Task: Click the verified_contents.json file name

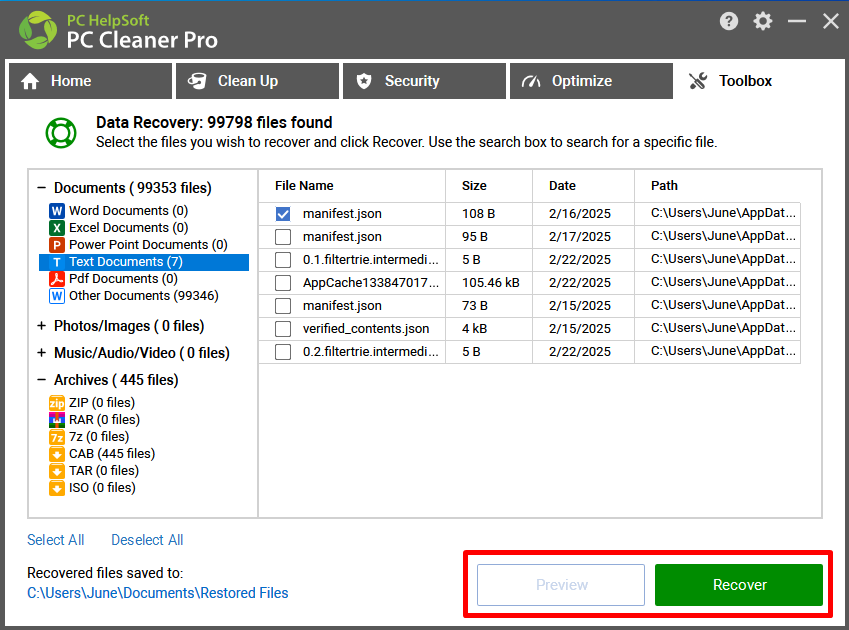Action: pos(366,329)
